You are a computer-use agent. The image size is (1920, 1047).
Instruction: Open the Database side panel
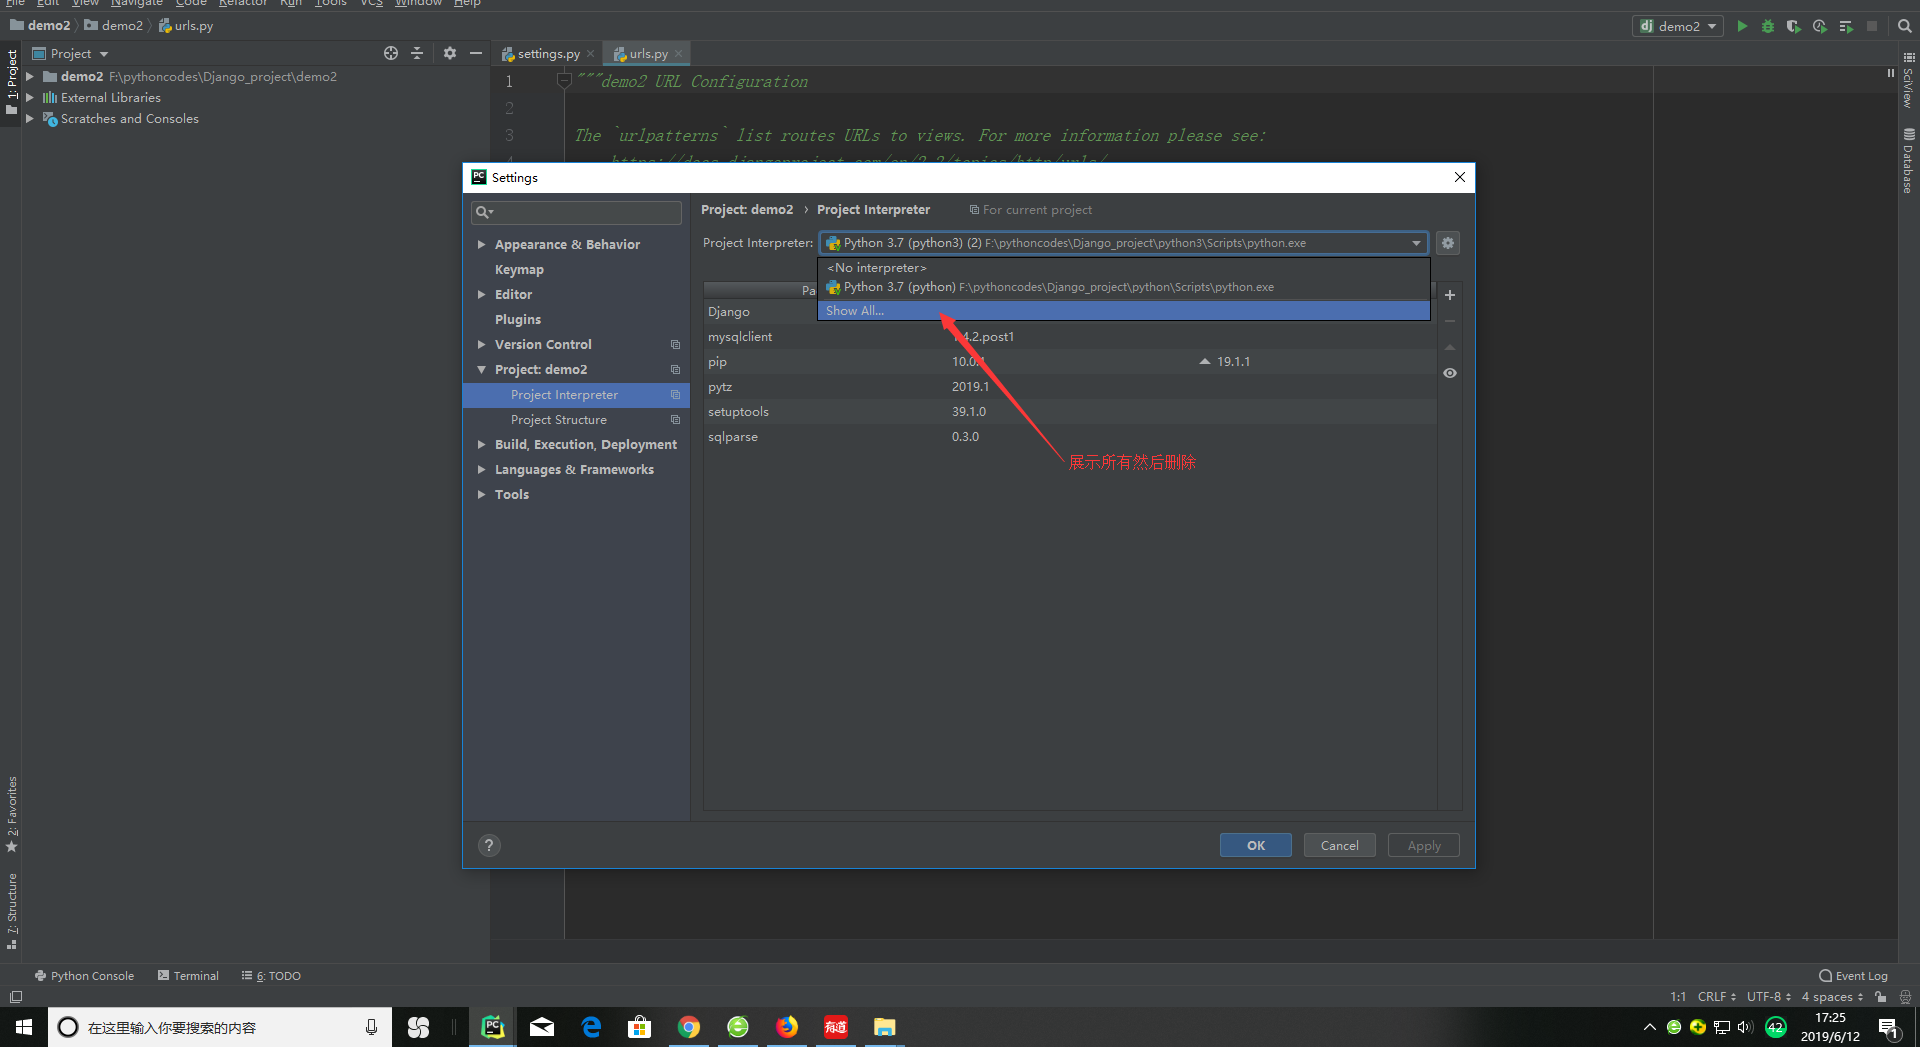click(1909, 160)
